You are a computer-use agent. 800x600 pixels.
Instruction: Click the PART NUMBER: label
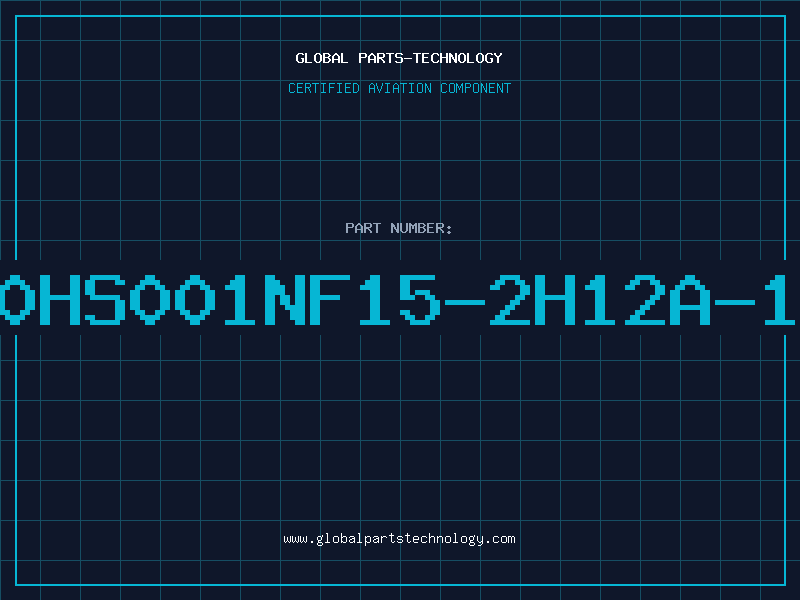(399, 228)
